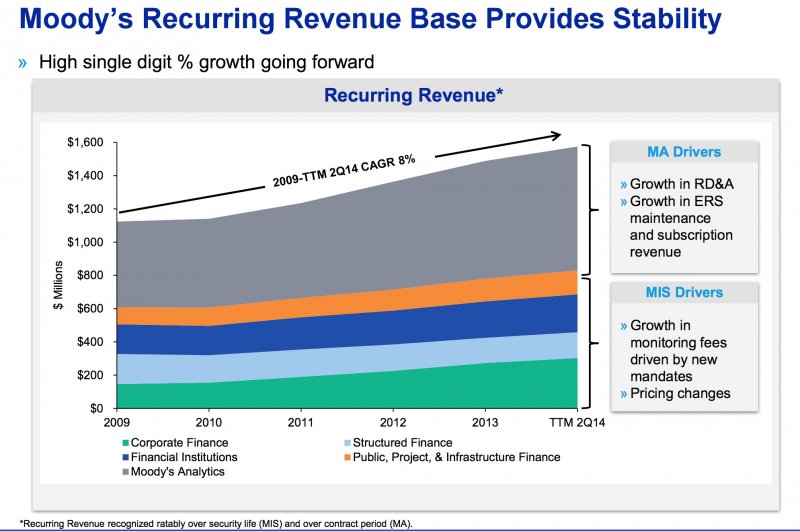Select the Structured Finance legend label

403,443
